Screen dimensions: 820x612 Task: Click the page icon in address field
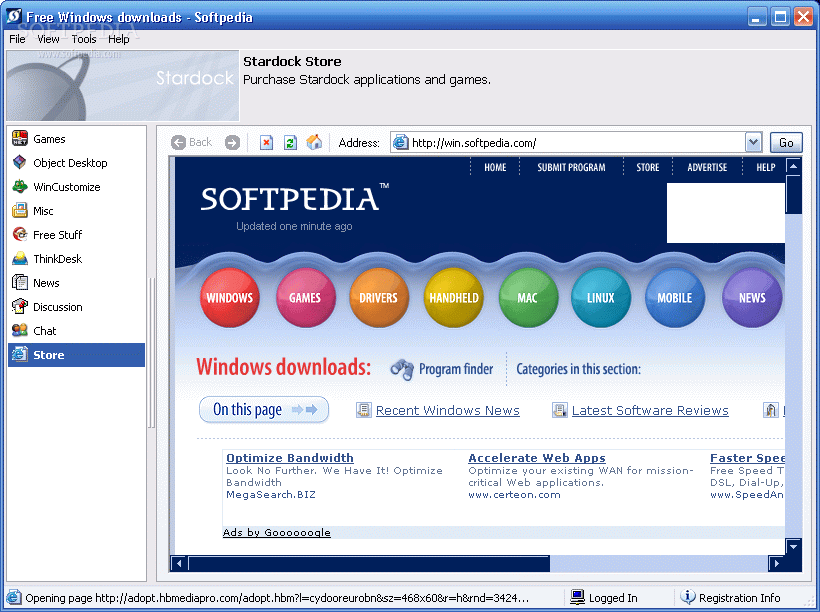click(x=401, y=142)
